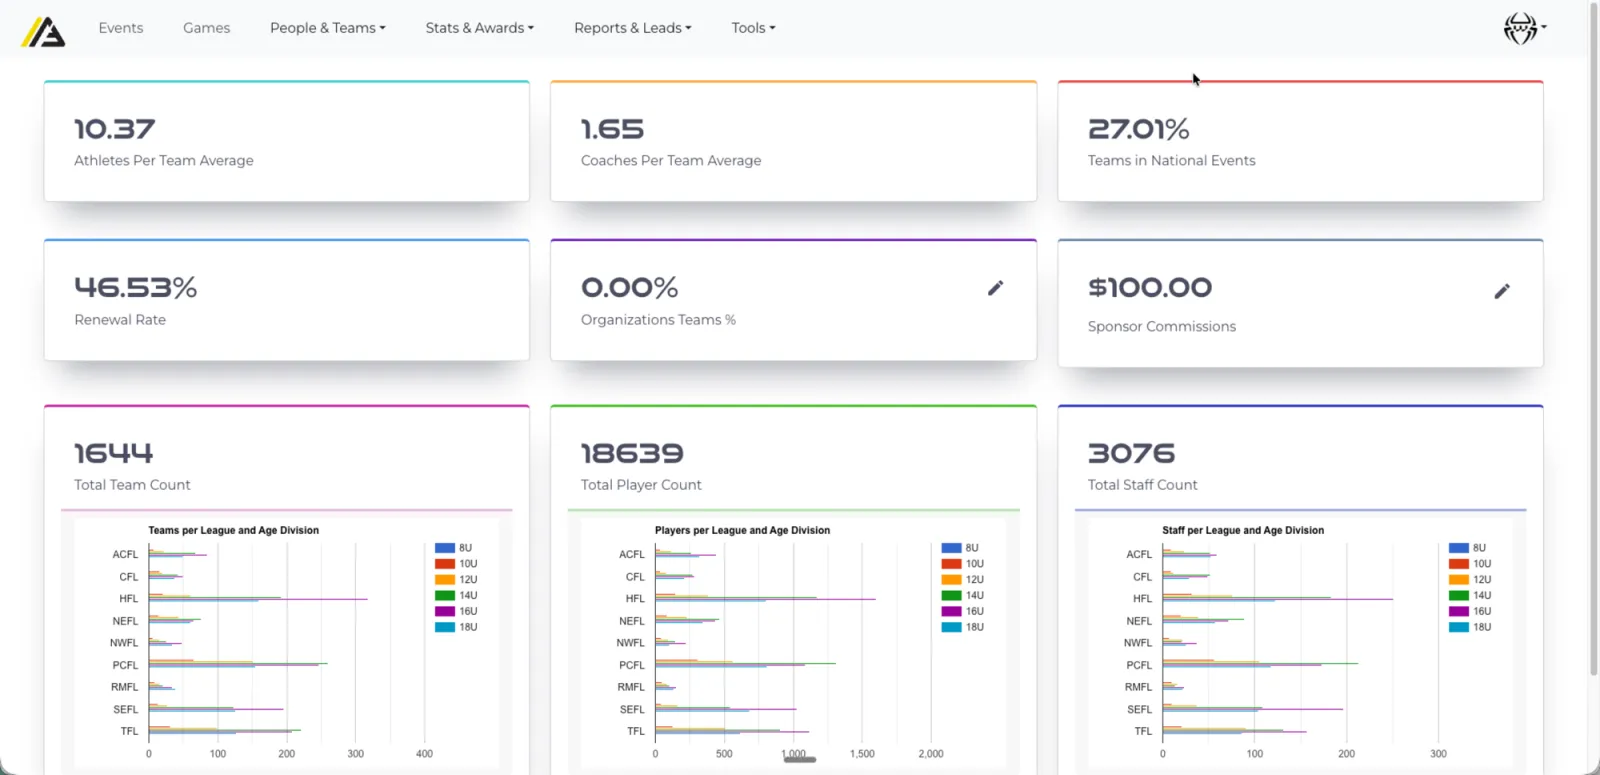This screenshot has height=775, width=1600.
Task: Click the 27.01% Teams in National Events value
Action: (1139, 129)
